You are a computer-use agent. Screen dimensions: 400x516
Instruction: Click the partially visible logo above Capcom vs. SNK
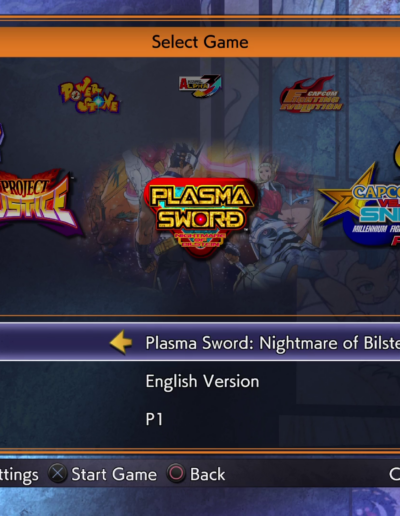397,155
